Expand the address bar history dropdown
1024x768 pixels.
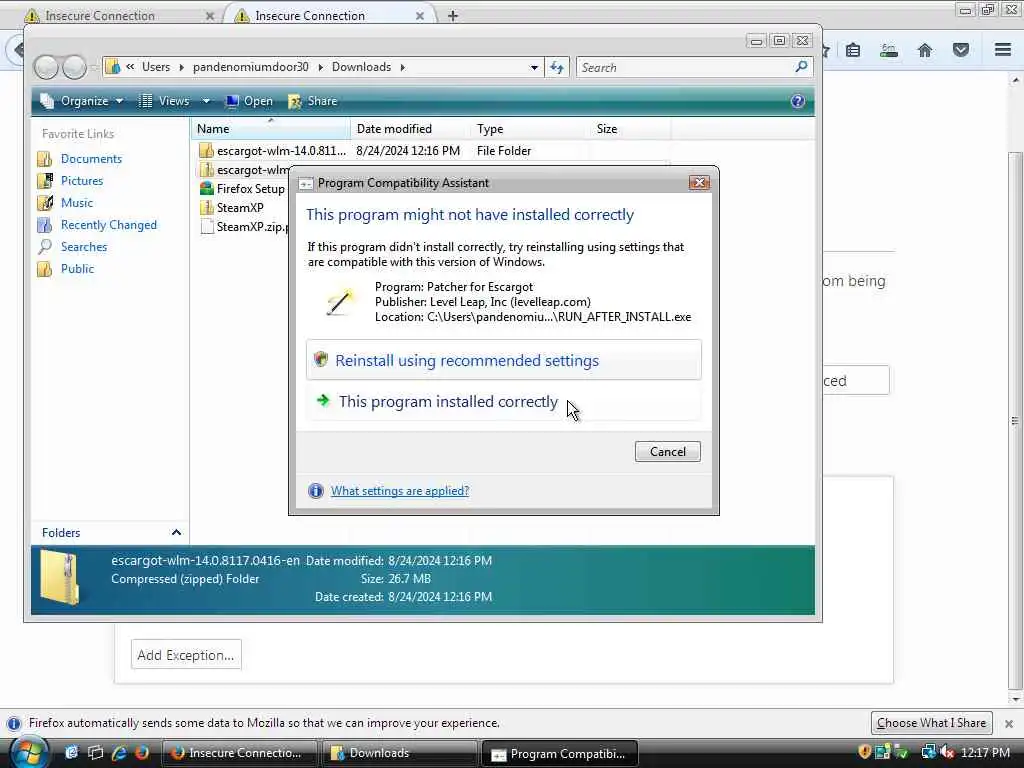click(534, 67)
